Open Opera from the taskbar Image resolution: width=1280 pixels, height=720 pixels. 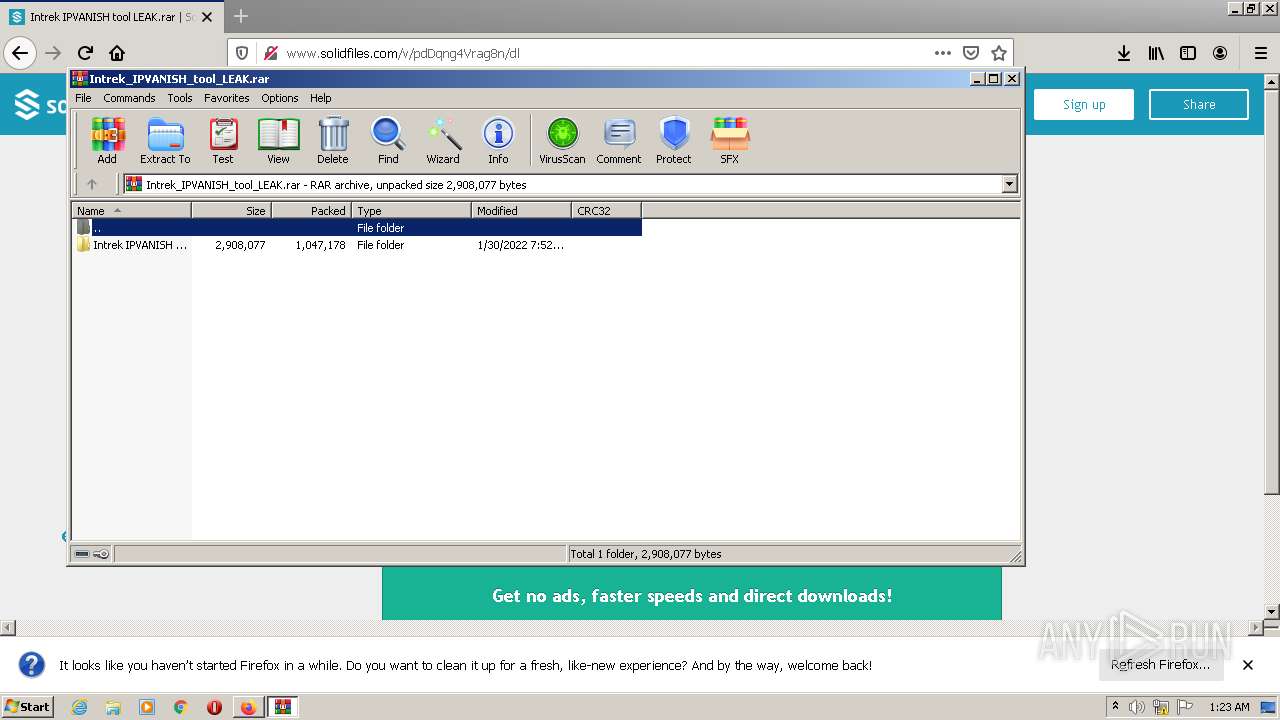point(214,707)
